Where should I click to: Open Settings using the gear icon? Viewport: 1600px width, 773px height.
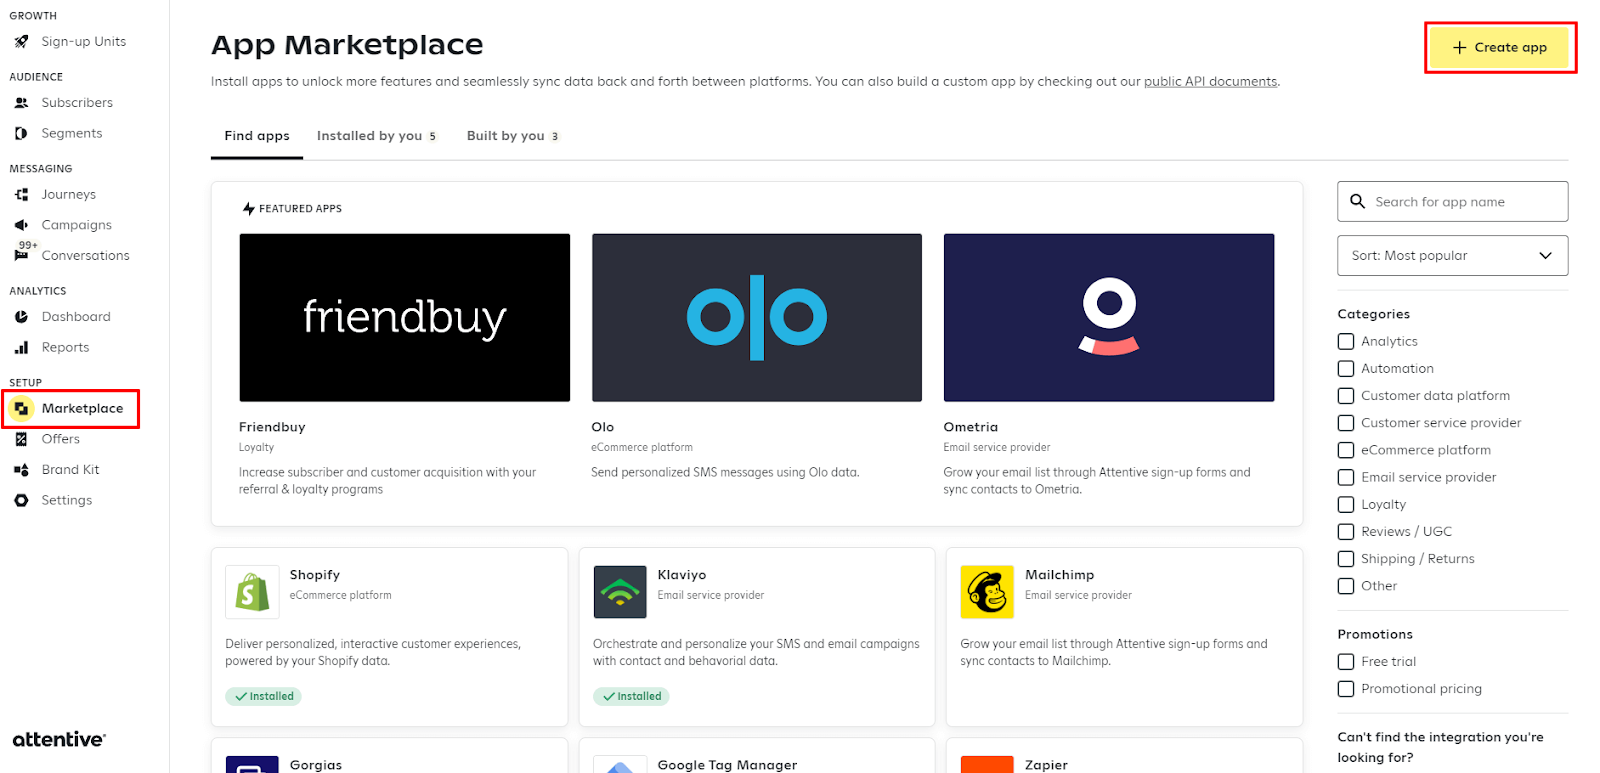(21, 500)
